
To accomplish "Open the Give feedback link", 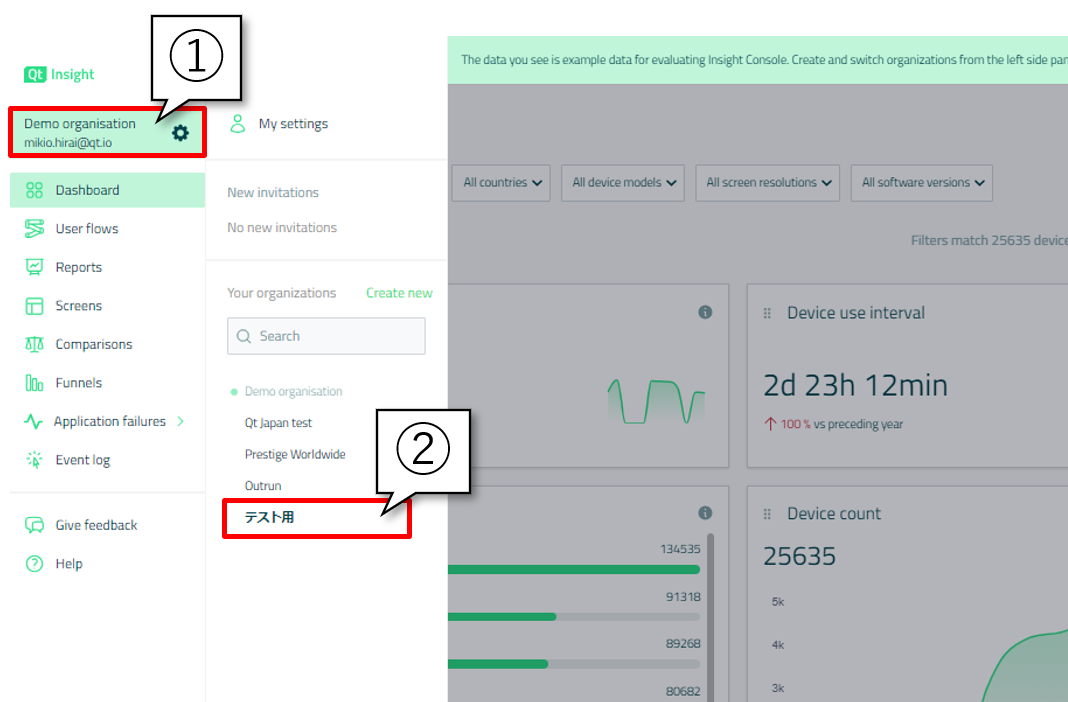I will point(96,525).
